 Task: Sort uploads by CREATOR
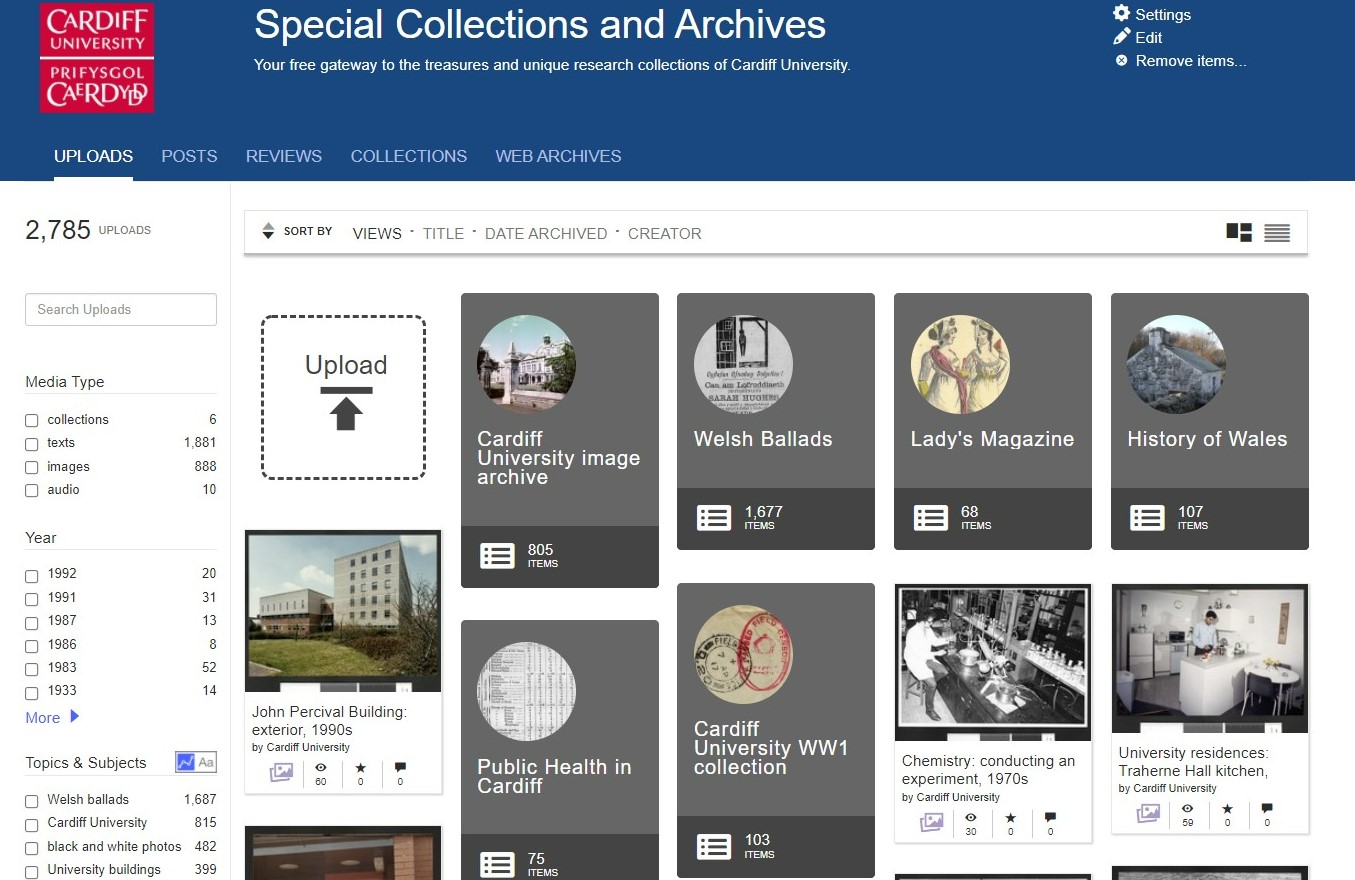(x=664, y=233)
